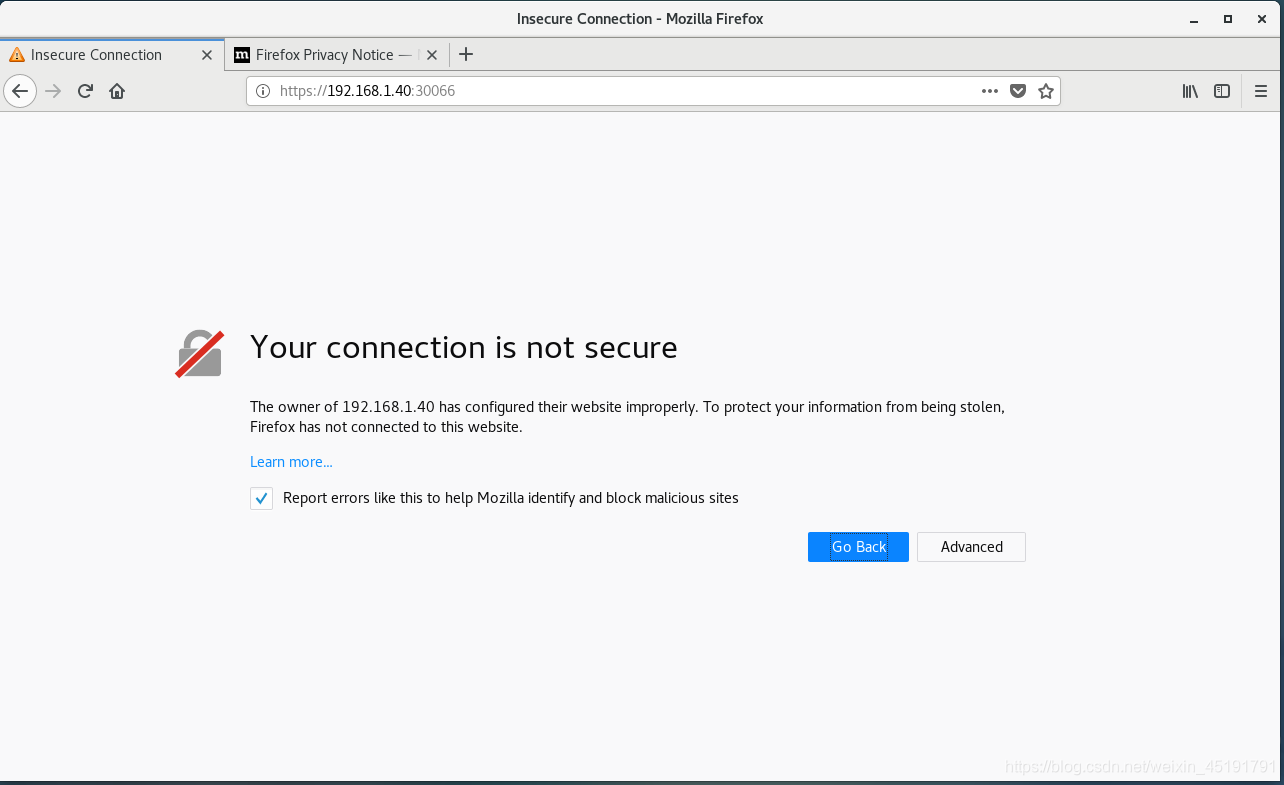Screen dimensions: 1284x785
Task: Click the 'Your connection is not secure' heading
Action: (x=464, y=347)
